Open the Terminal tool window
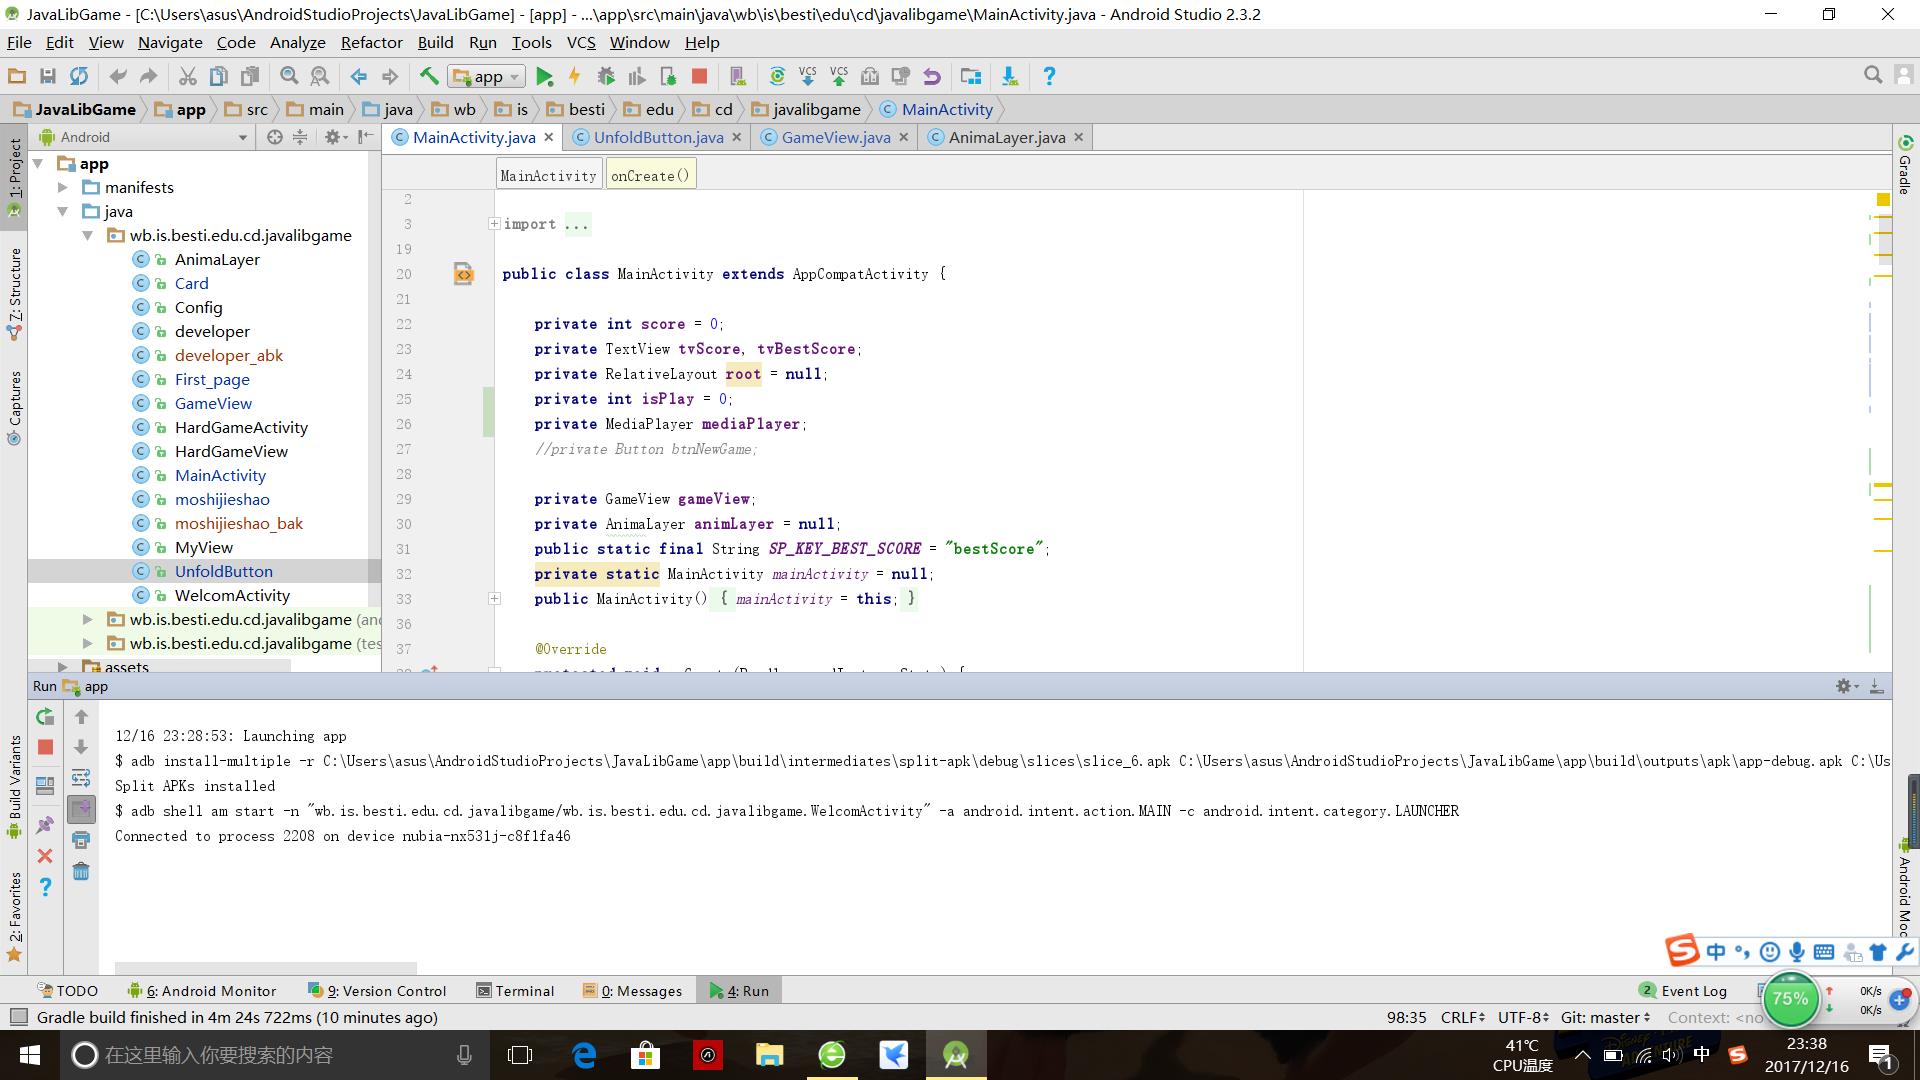Screen dimensions: 1920x1080 coord(515,991)
